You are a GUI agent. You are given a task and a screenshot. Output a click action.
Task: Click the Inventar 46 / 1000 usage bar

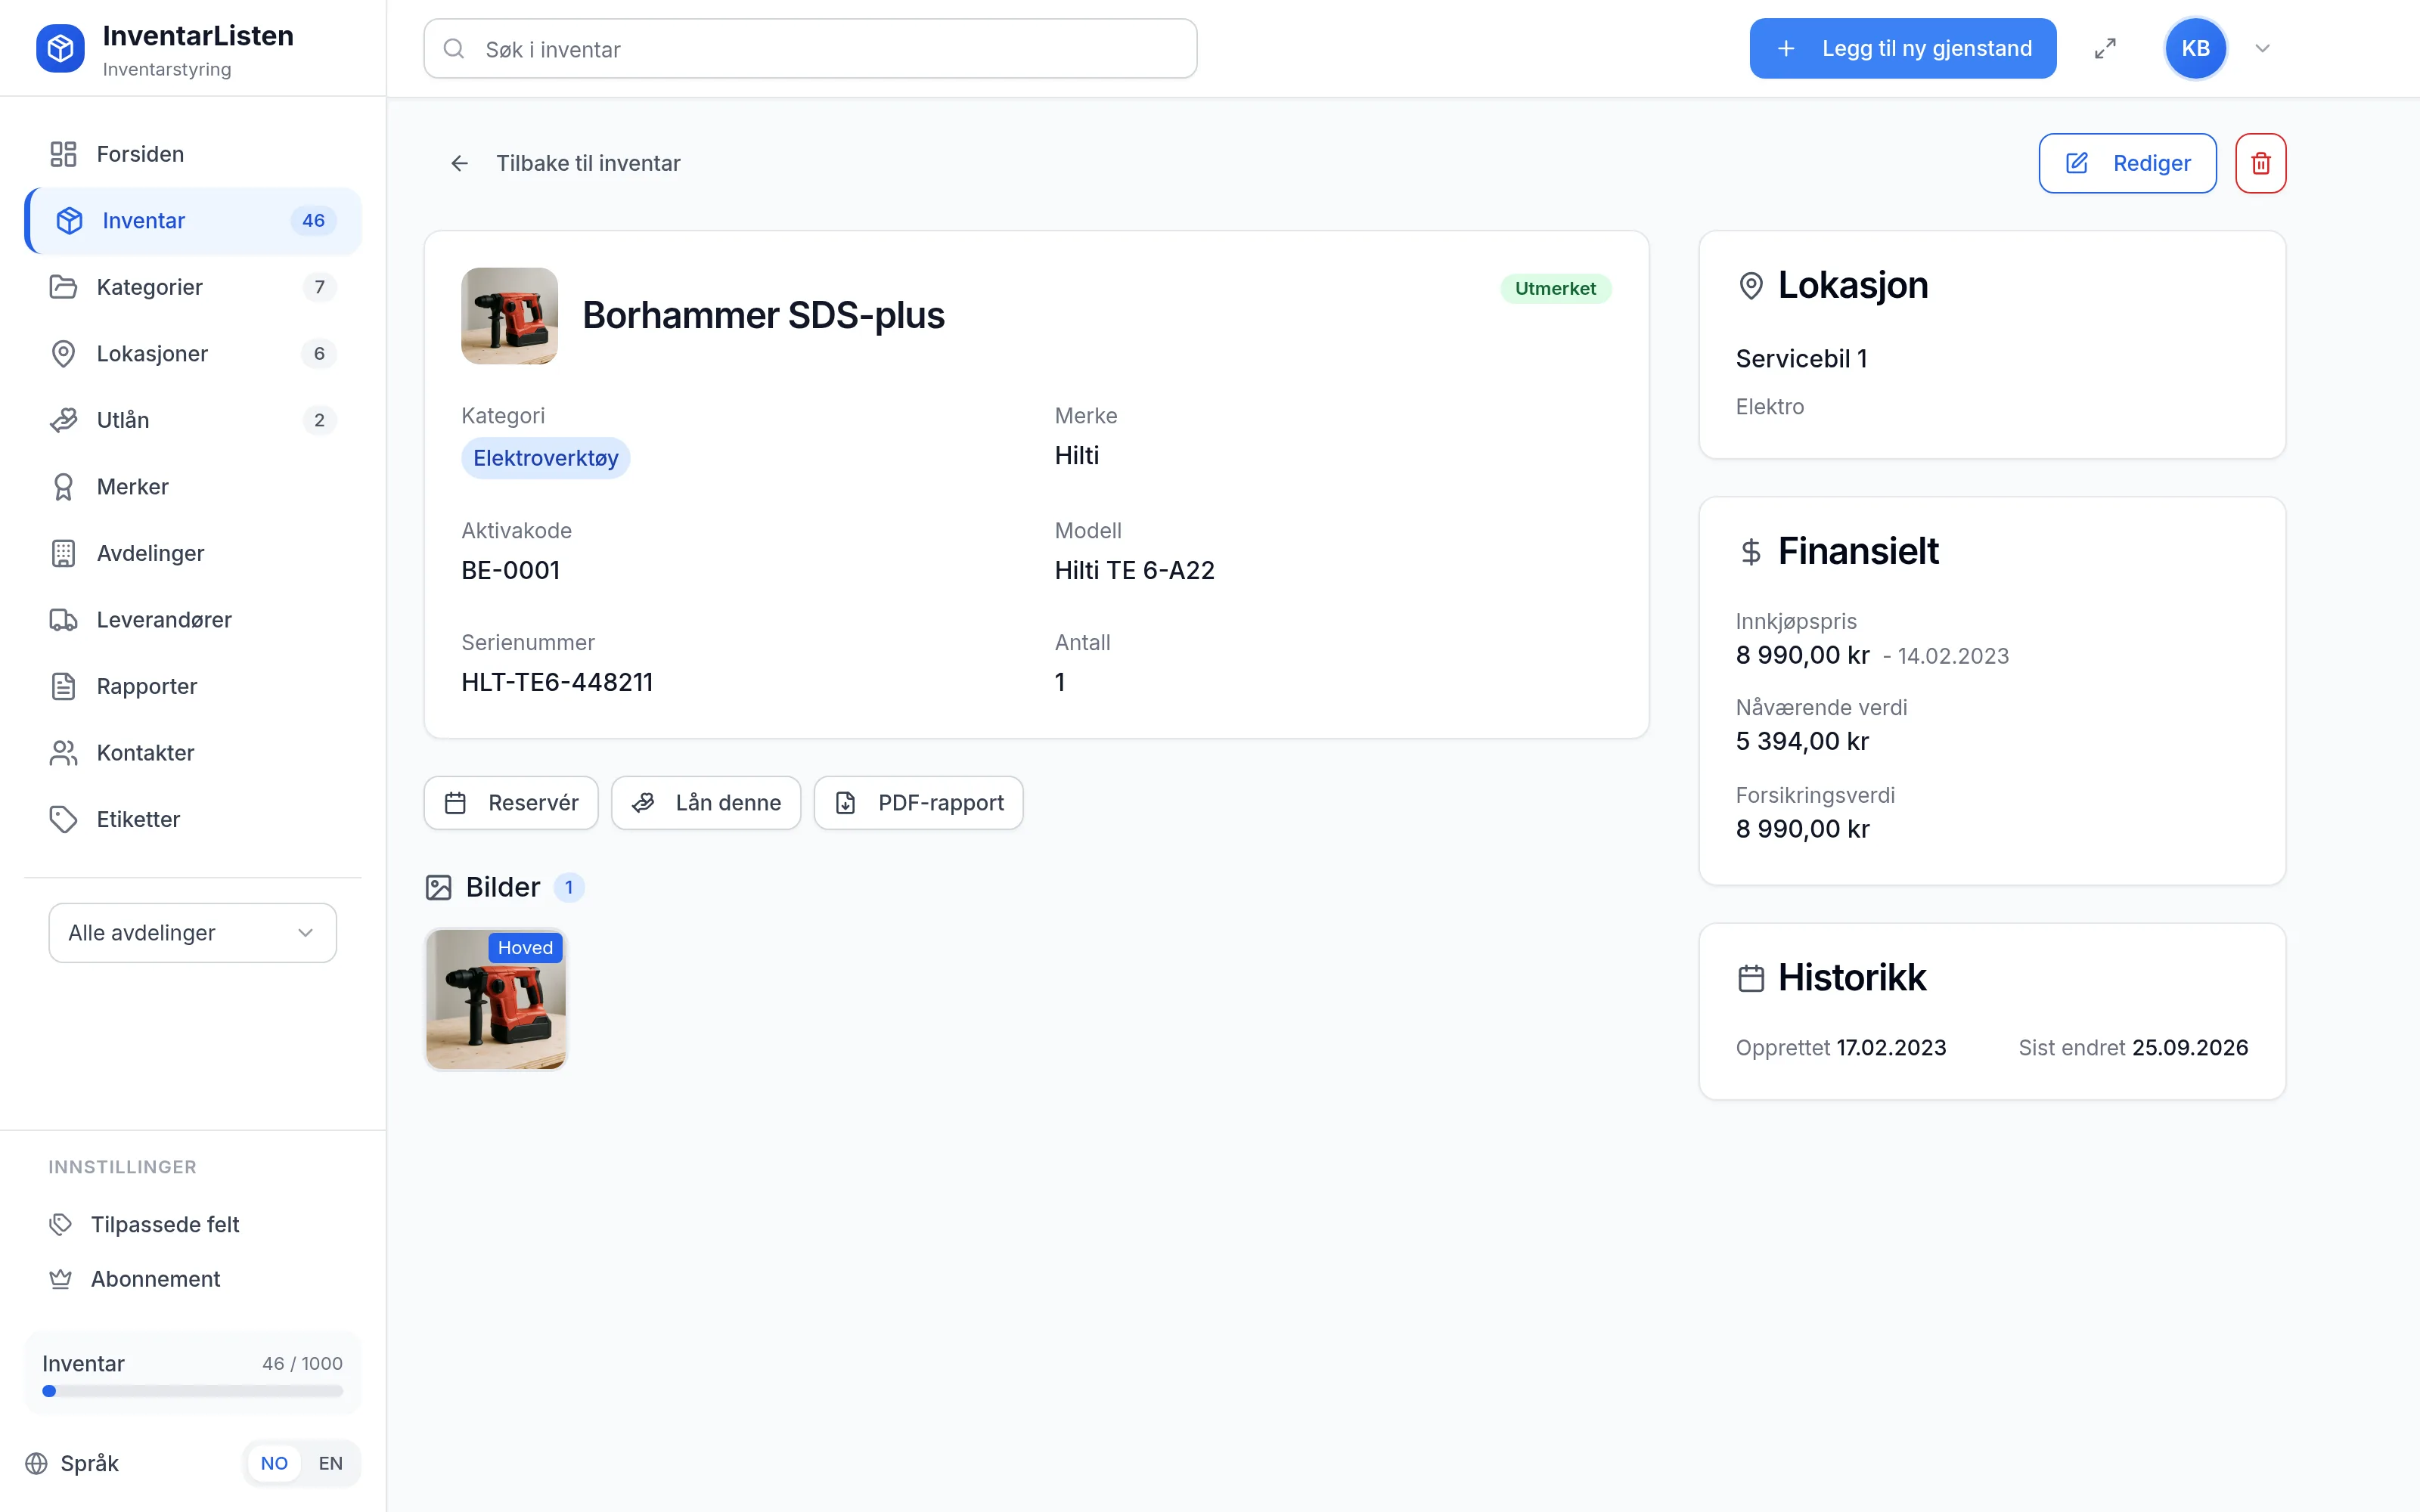[x=192, y=1391]
